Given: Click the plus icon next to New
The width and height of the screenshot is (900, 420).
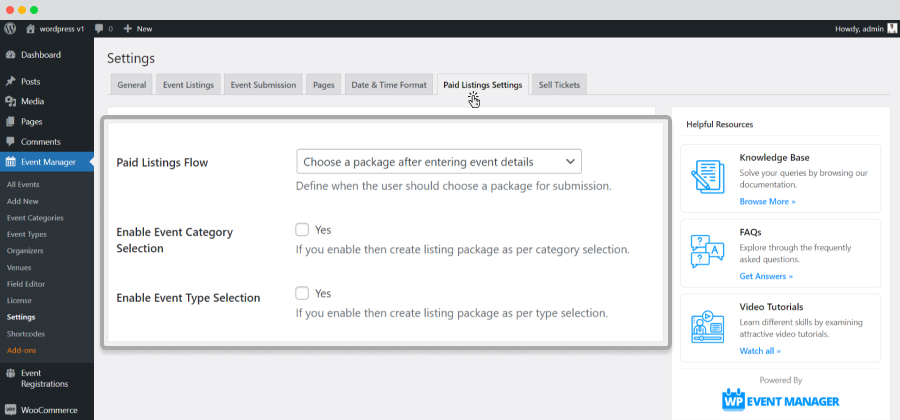Looking at the screenshot, I should pyautogui.click(x=127, y=28).
